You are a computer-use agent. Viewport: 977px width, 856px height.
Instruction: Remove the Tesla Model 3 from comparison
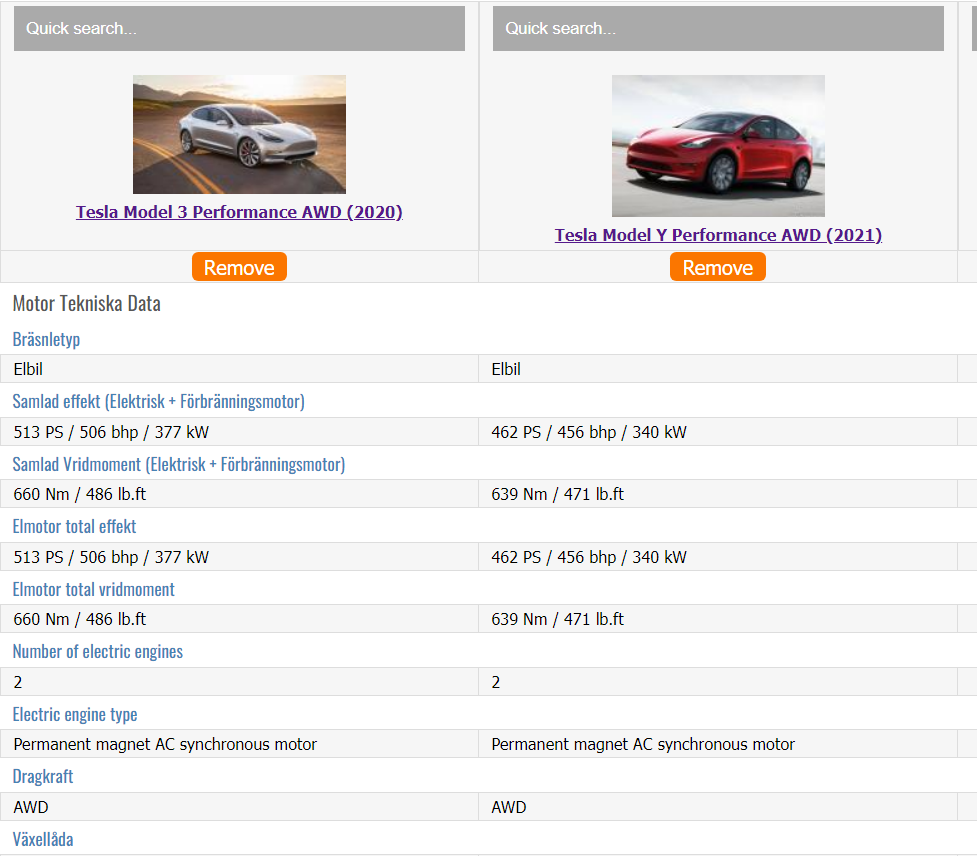[x=239, y=267]
